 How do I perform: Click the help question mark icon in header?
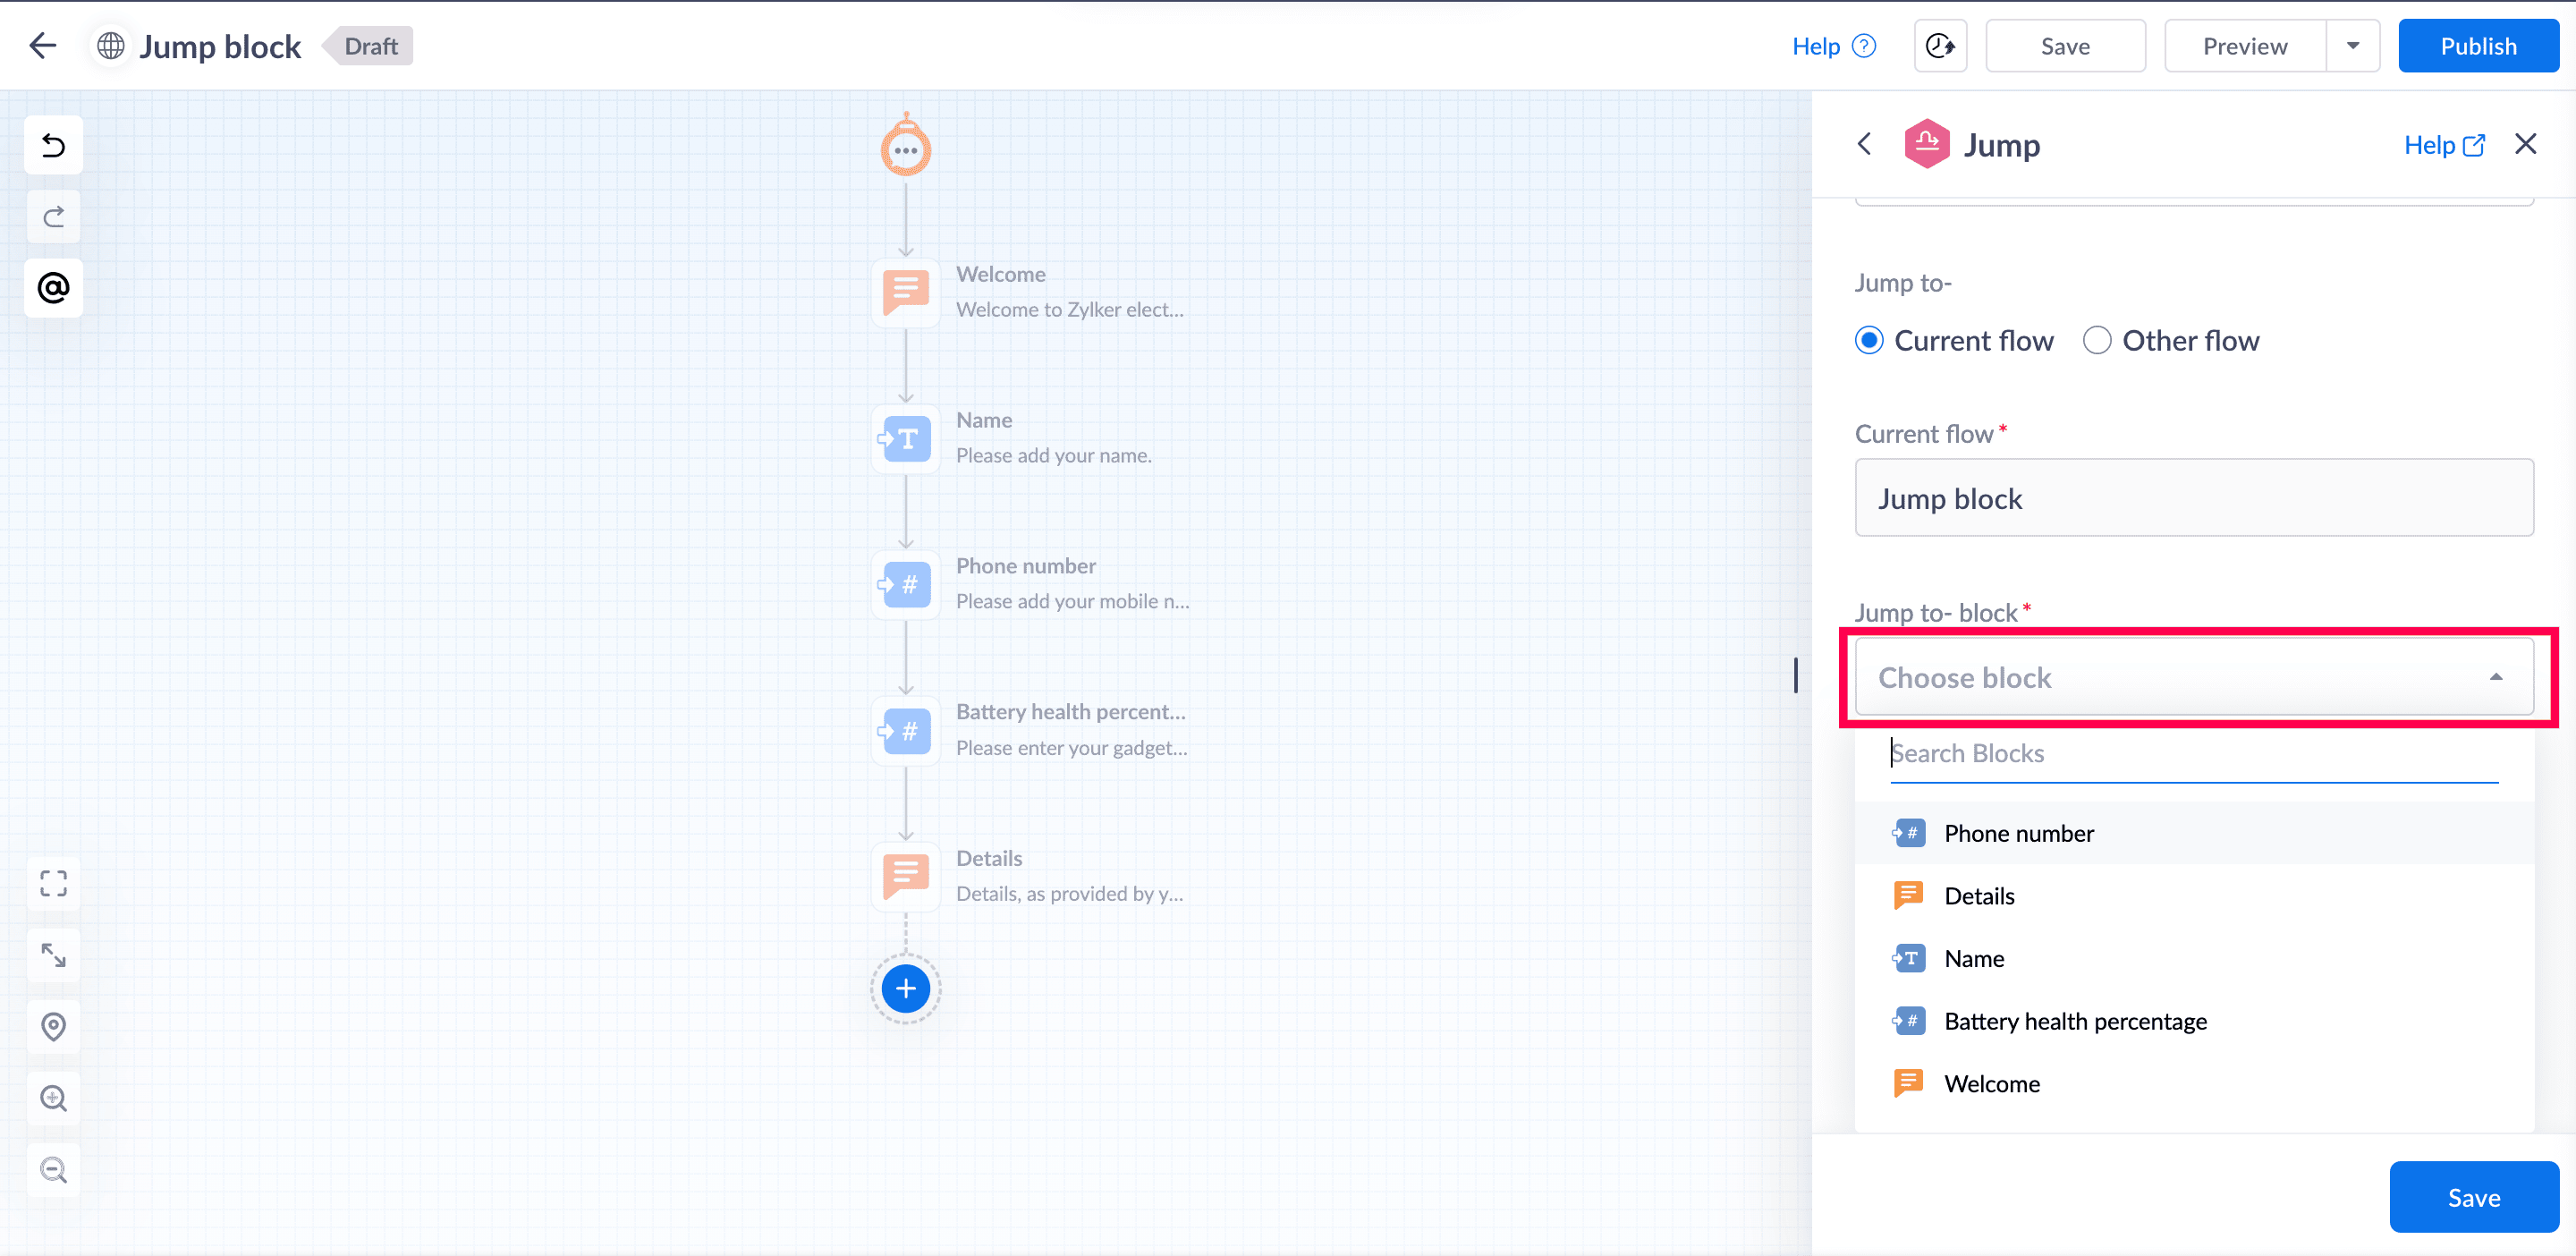[x=1864, y=46]
